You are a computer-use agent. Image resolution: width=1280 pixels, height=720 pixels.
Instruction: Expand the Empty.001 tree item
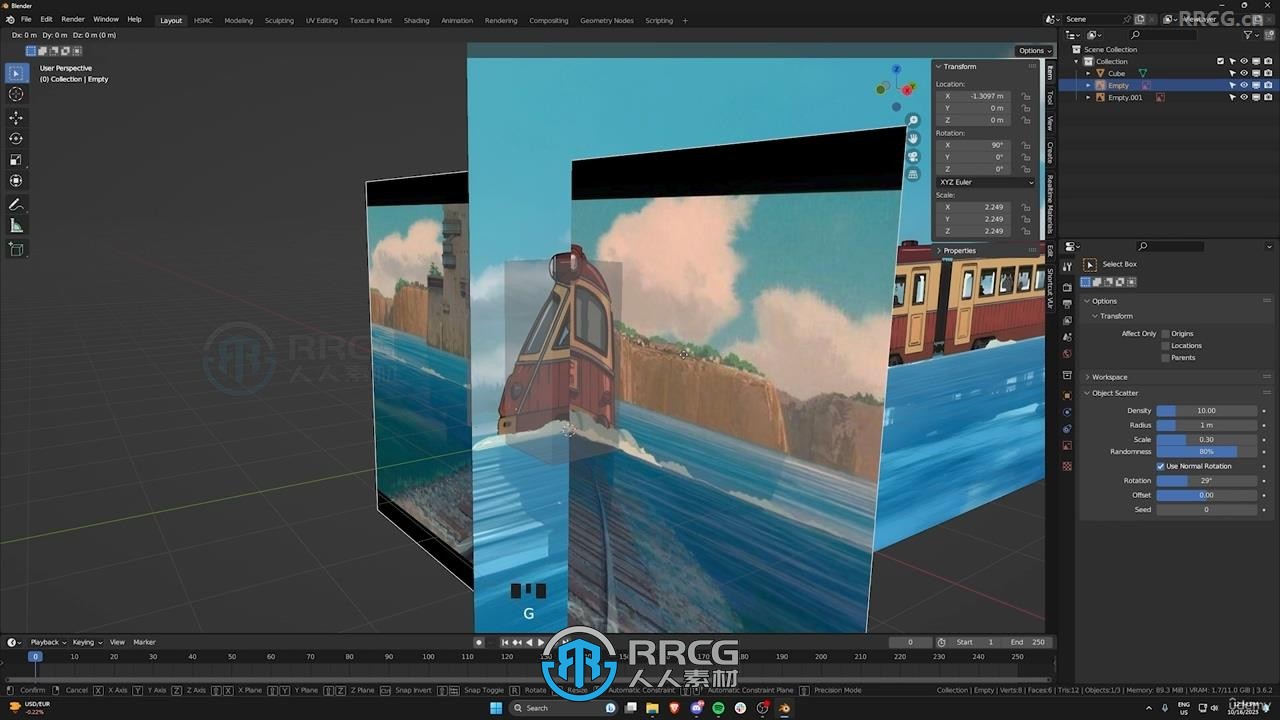tap(1089, 97)
